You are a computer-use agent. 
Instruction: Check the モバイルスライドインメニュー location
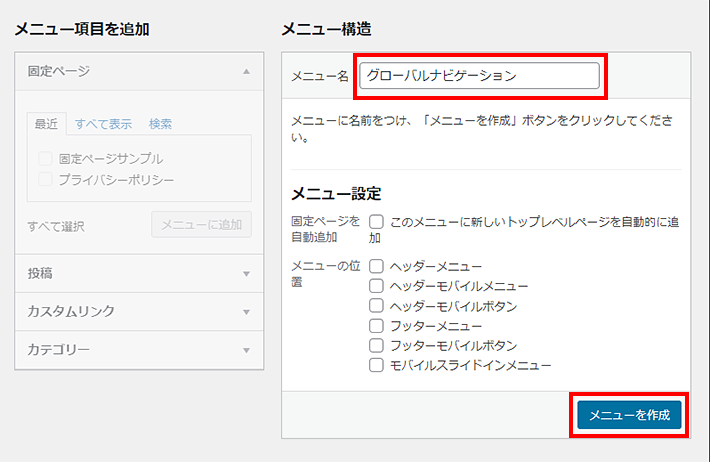click(376, 365)
